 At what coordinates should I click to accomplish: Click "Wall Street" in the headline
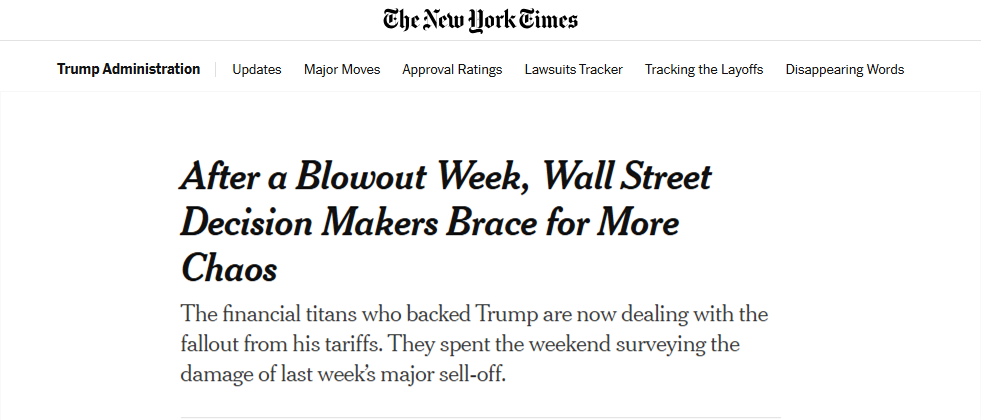point(627,177)
